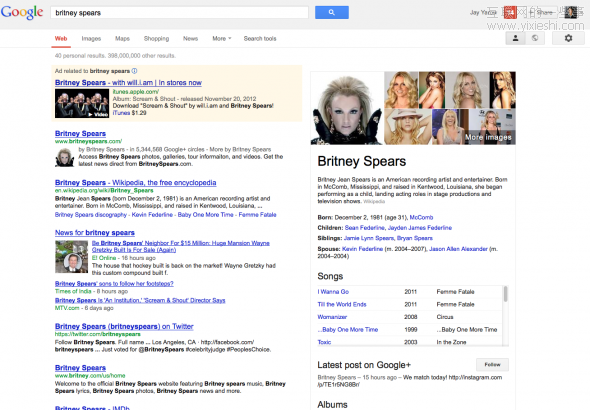Image resolution: width=590 pixels, height=410 pixels.
Task: Open the Shopping tab
Action: [x=156, y=38]
